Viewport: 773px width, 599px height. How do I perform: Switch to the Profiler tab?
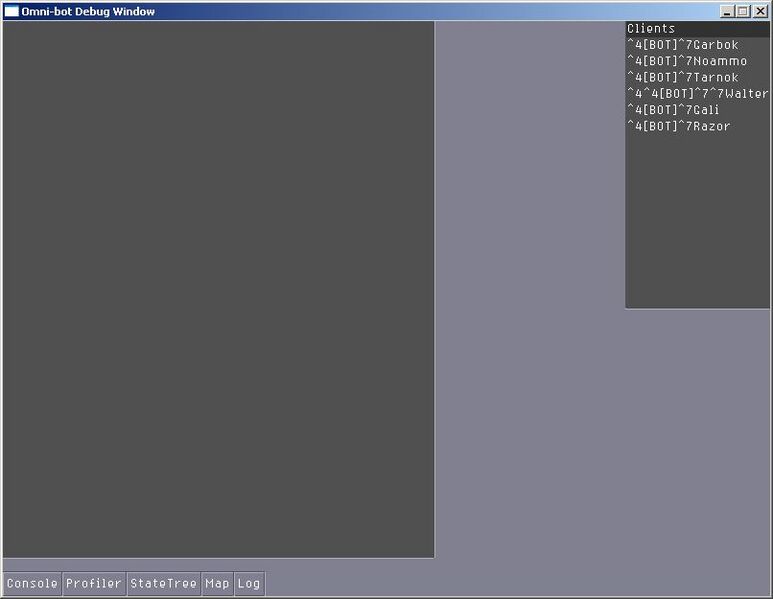click(94, 584)
